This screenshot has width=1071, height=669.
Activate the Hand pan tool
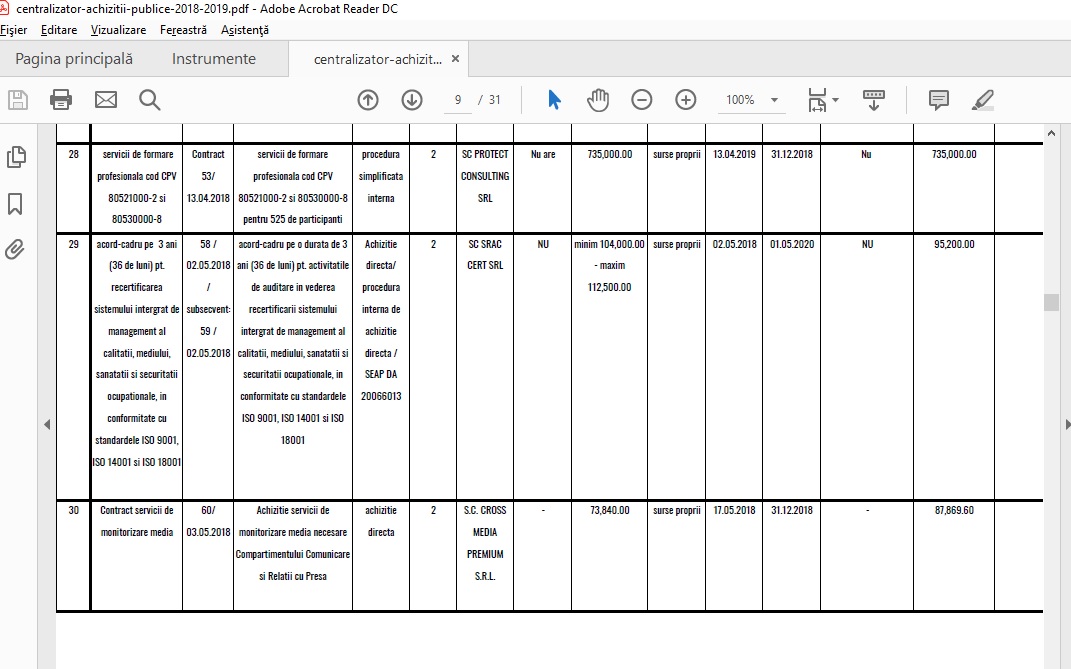598,100
